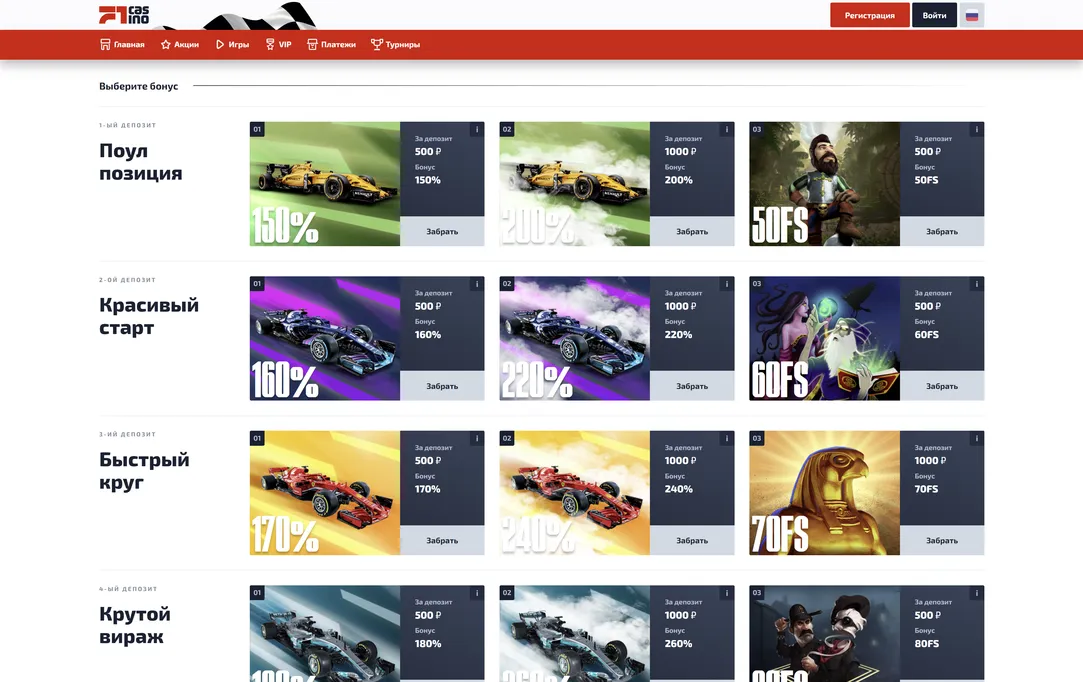Open info on the 240% third deposit bonus

point(726,437)
